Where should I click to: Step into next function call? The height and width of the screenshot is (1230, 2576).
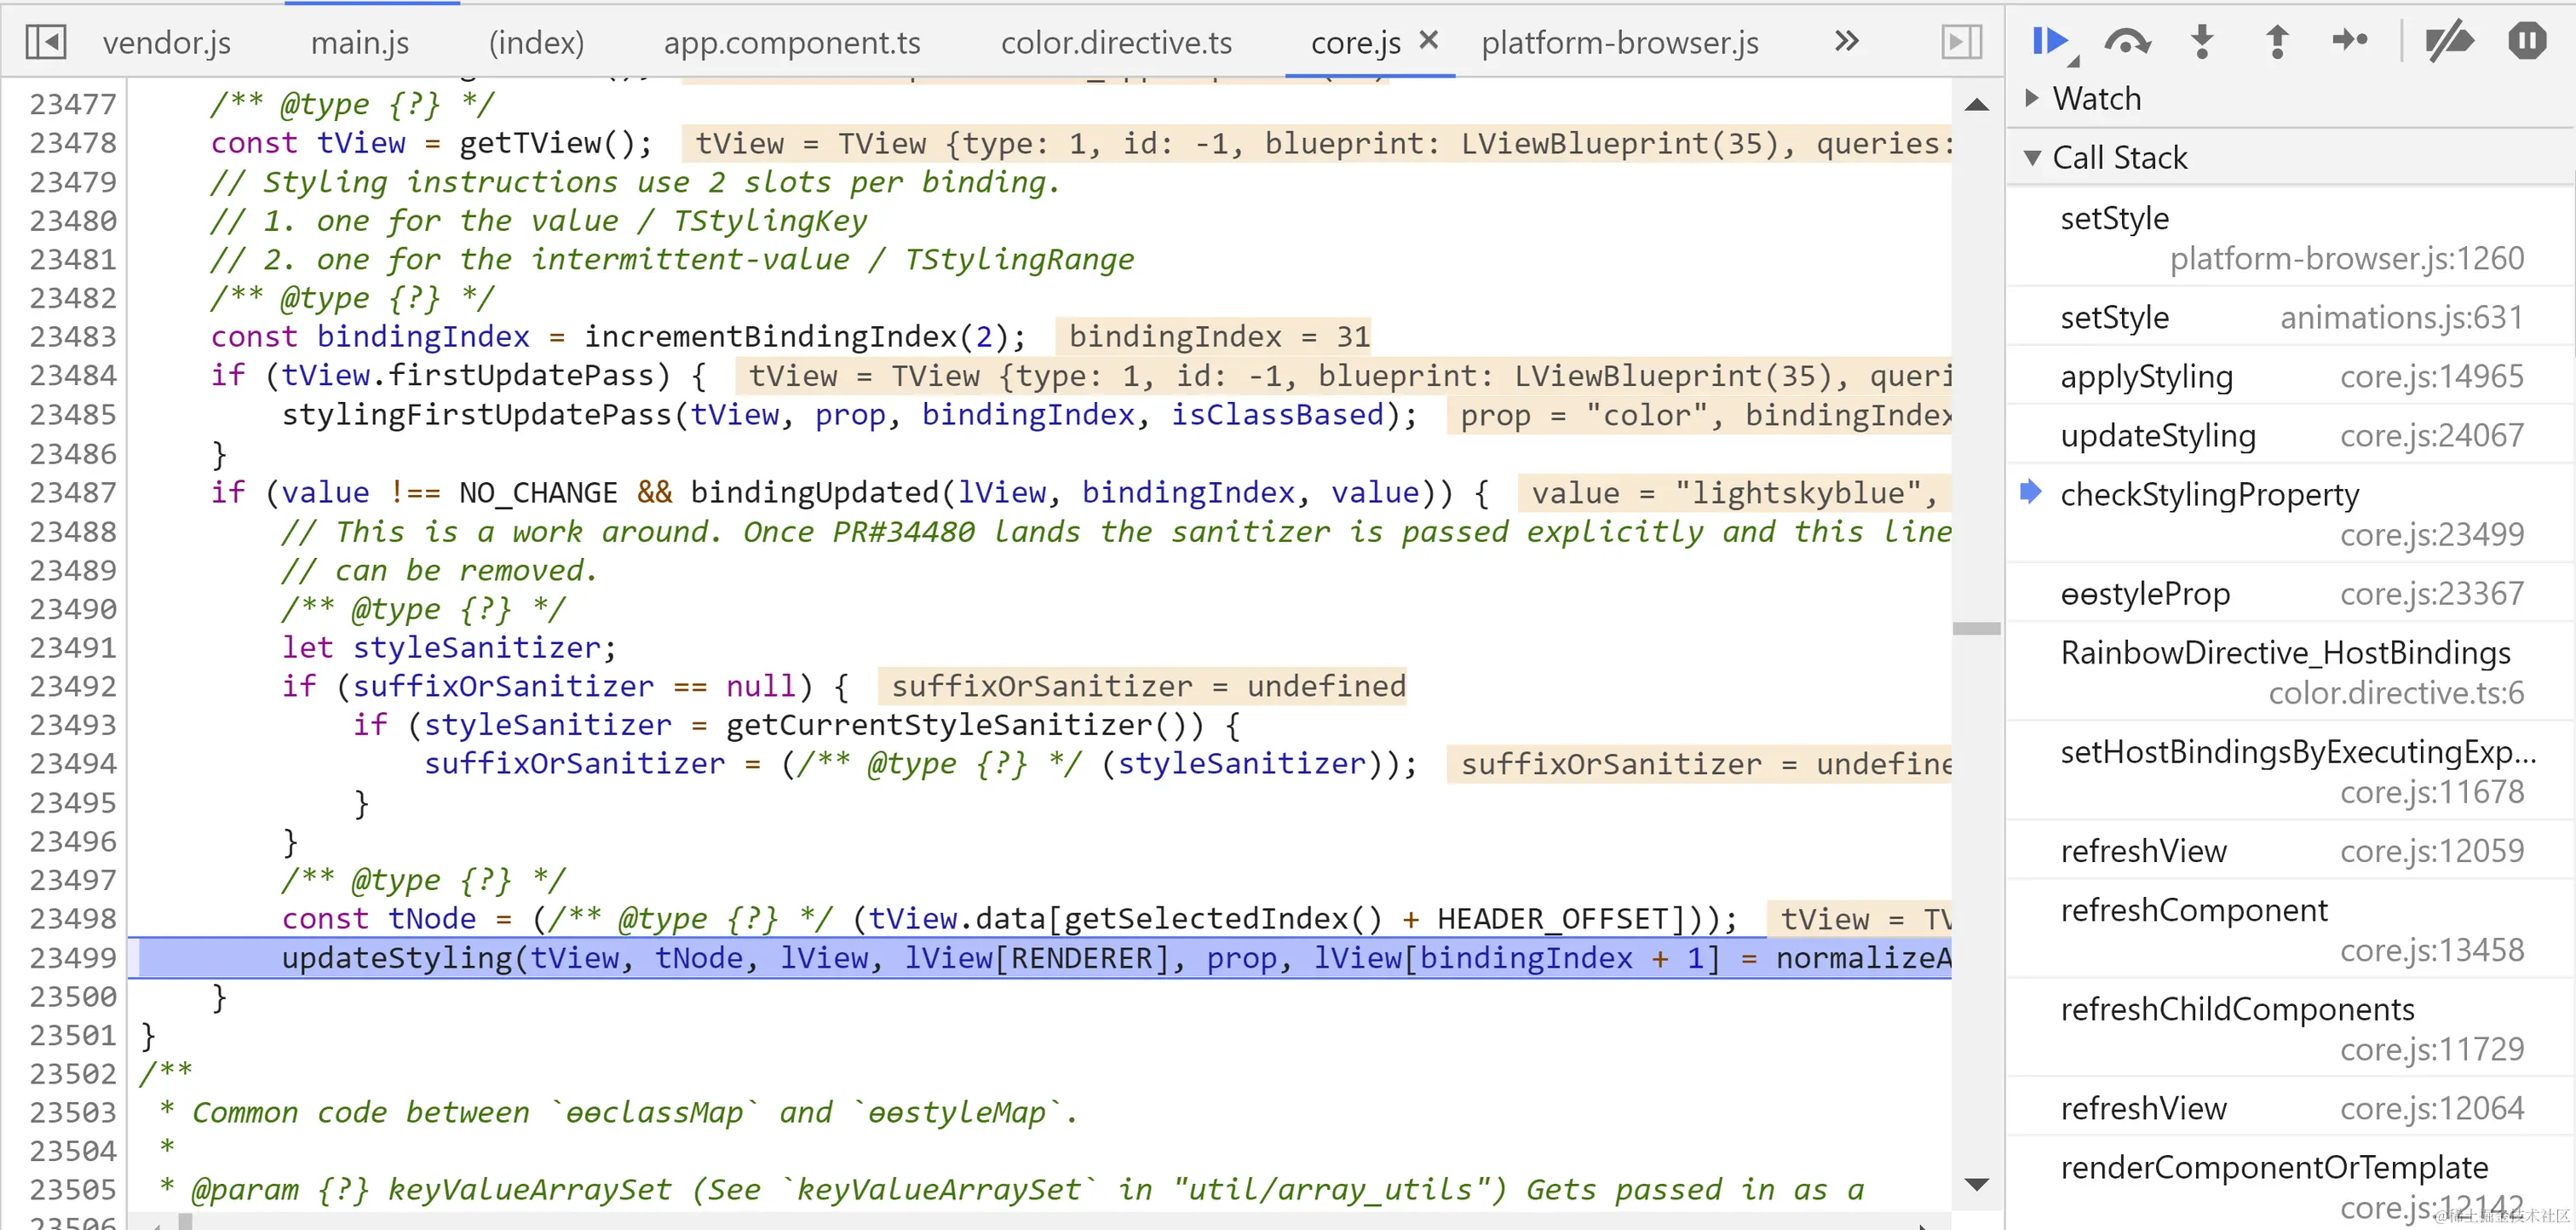pos(2201,41)
